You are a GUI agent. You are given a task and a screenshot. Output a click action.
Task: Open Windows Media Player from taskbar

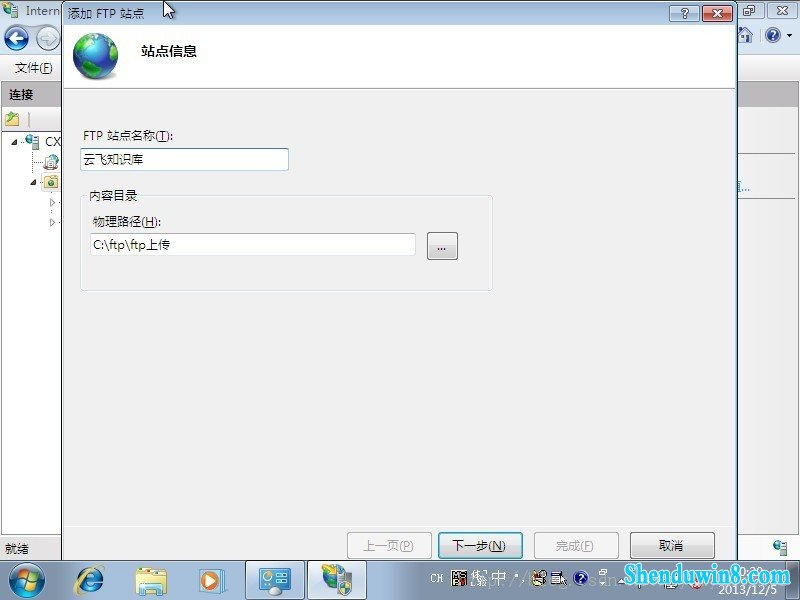(211, 581)
